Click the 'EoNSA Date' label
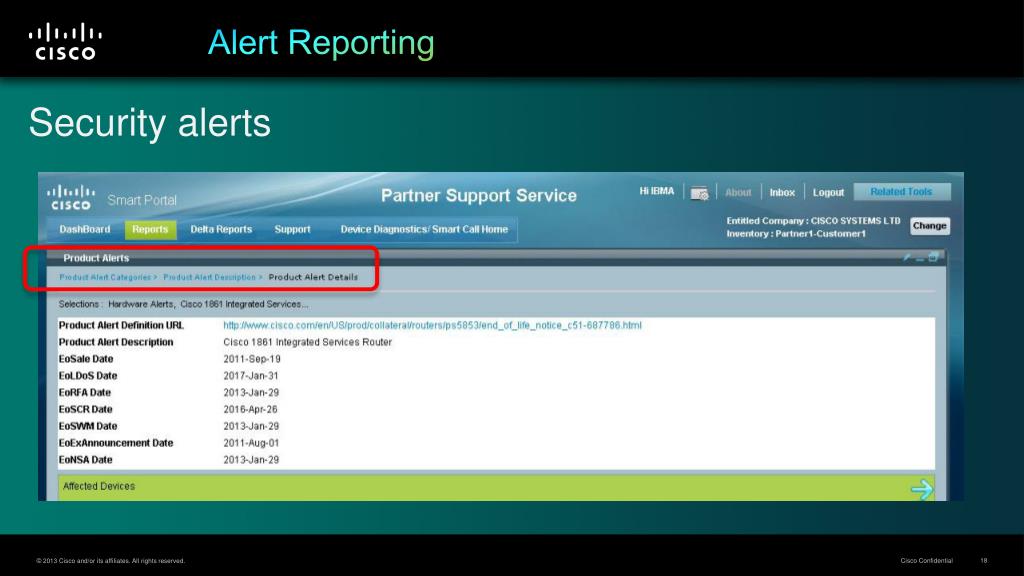The width and height of the screenshot is (1024, 576). click(86, 460)
